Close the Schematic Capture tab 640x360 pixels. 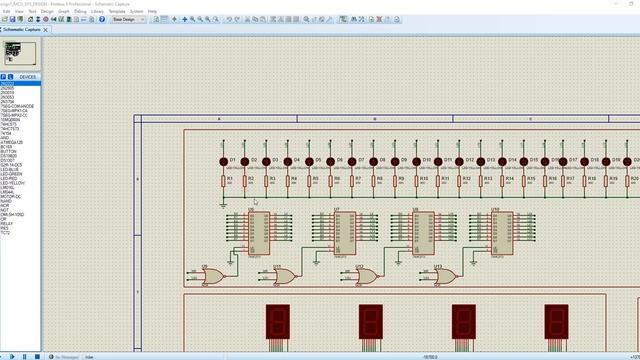point(45,30)
